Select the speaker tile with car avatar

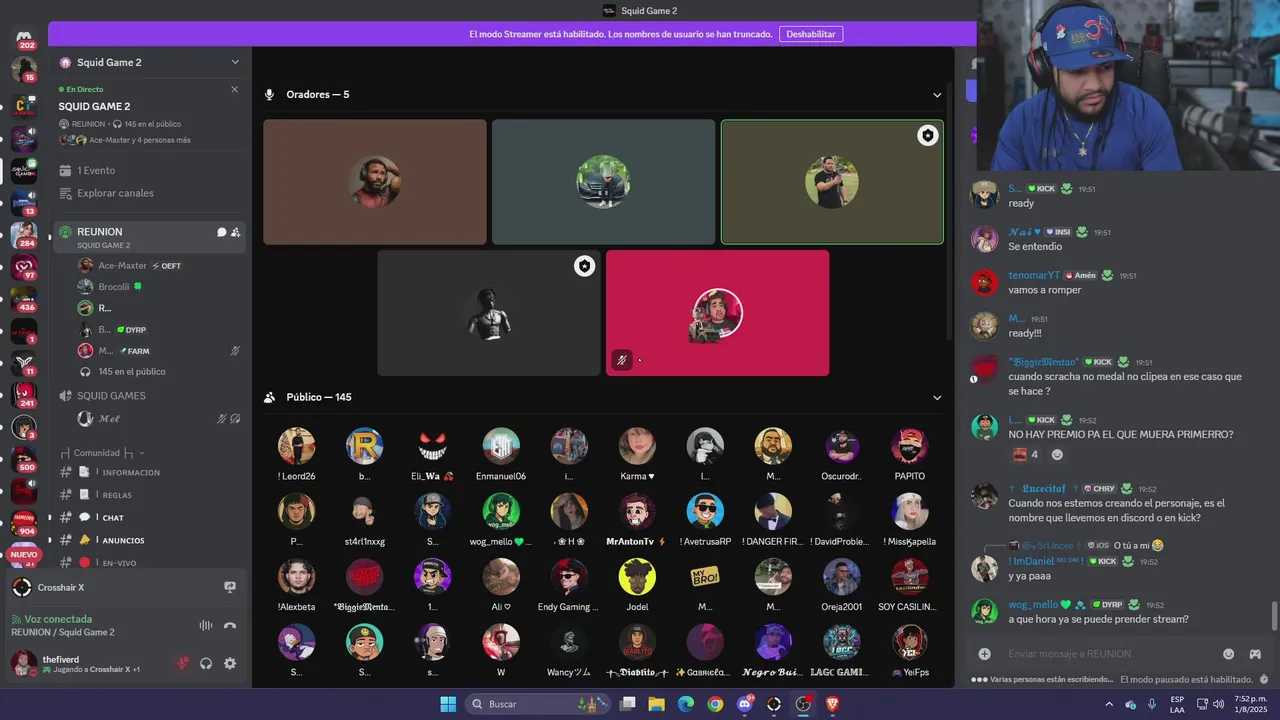point(603,182)
